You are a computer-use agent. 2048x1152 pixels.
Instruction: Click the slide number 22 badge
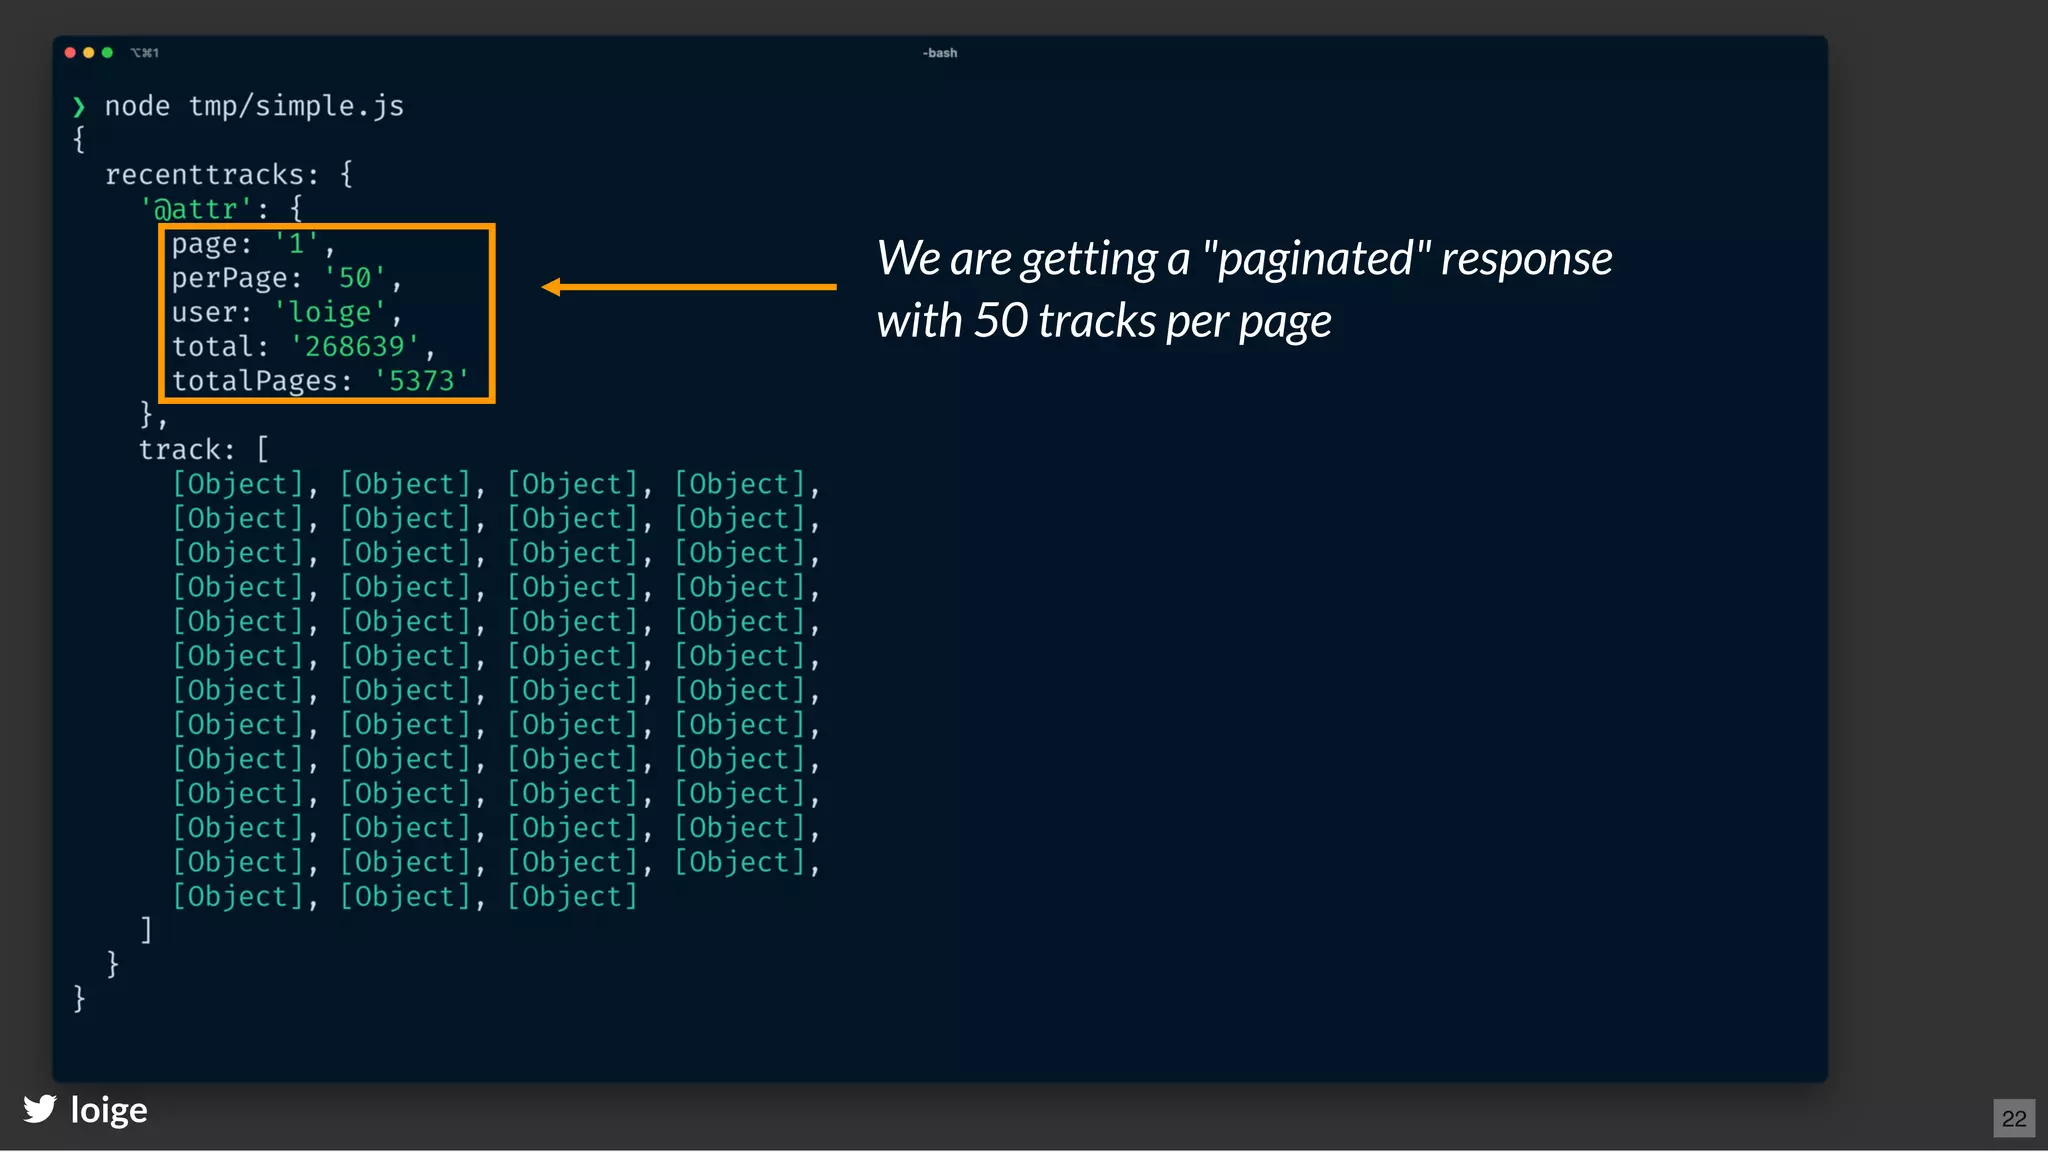(2013, 1118)
